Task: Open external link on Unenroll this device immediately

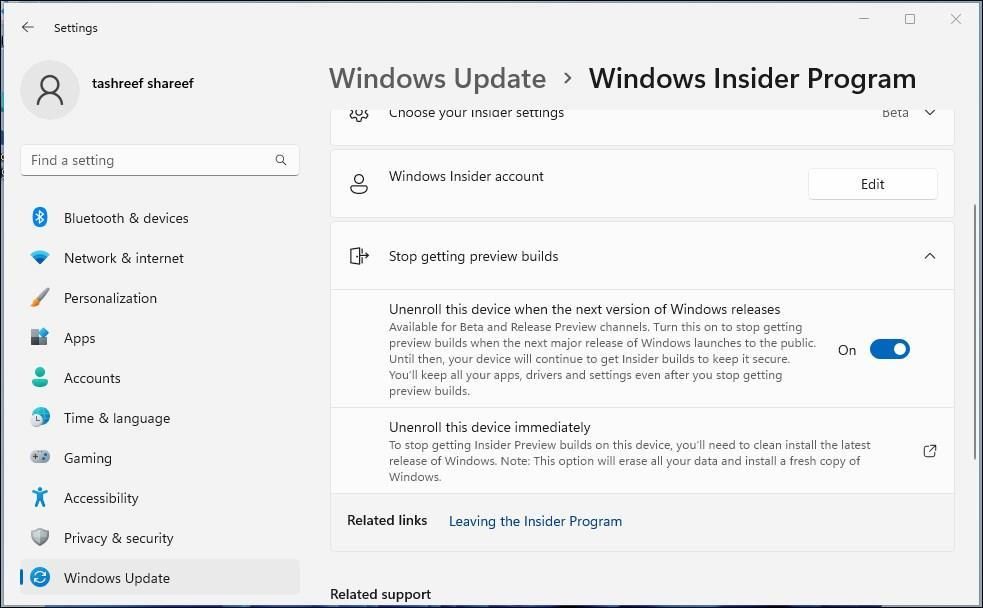Action: (x=929, y=451)
